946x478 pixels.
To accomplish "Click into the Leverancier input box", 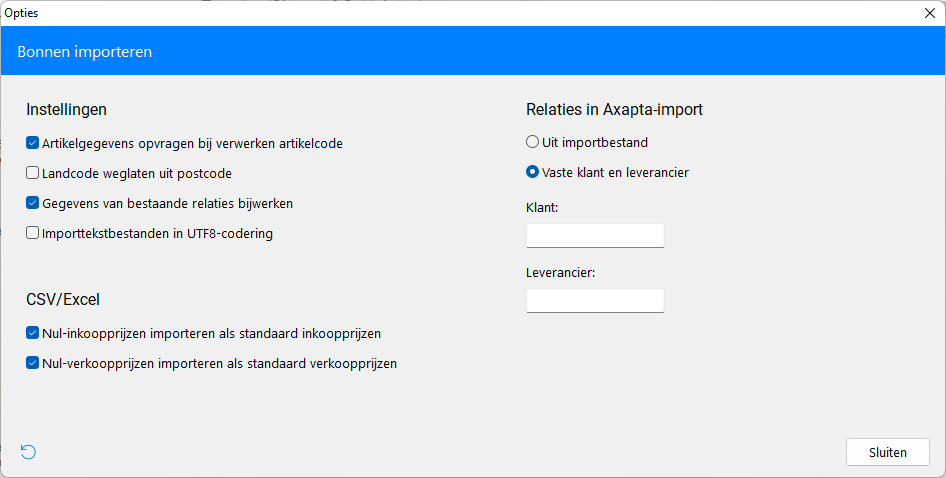I will click(x=595, y=301).
